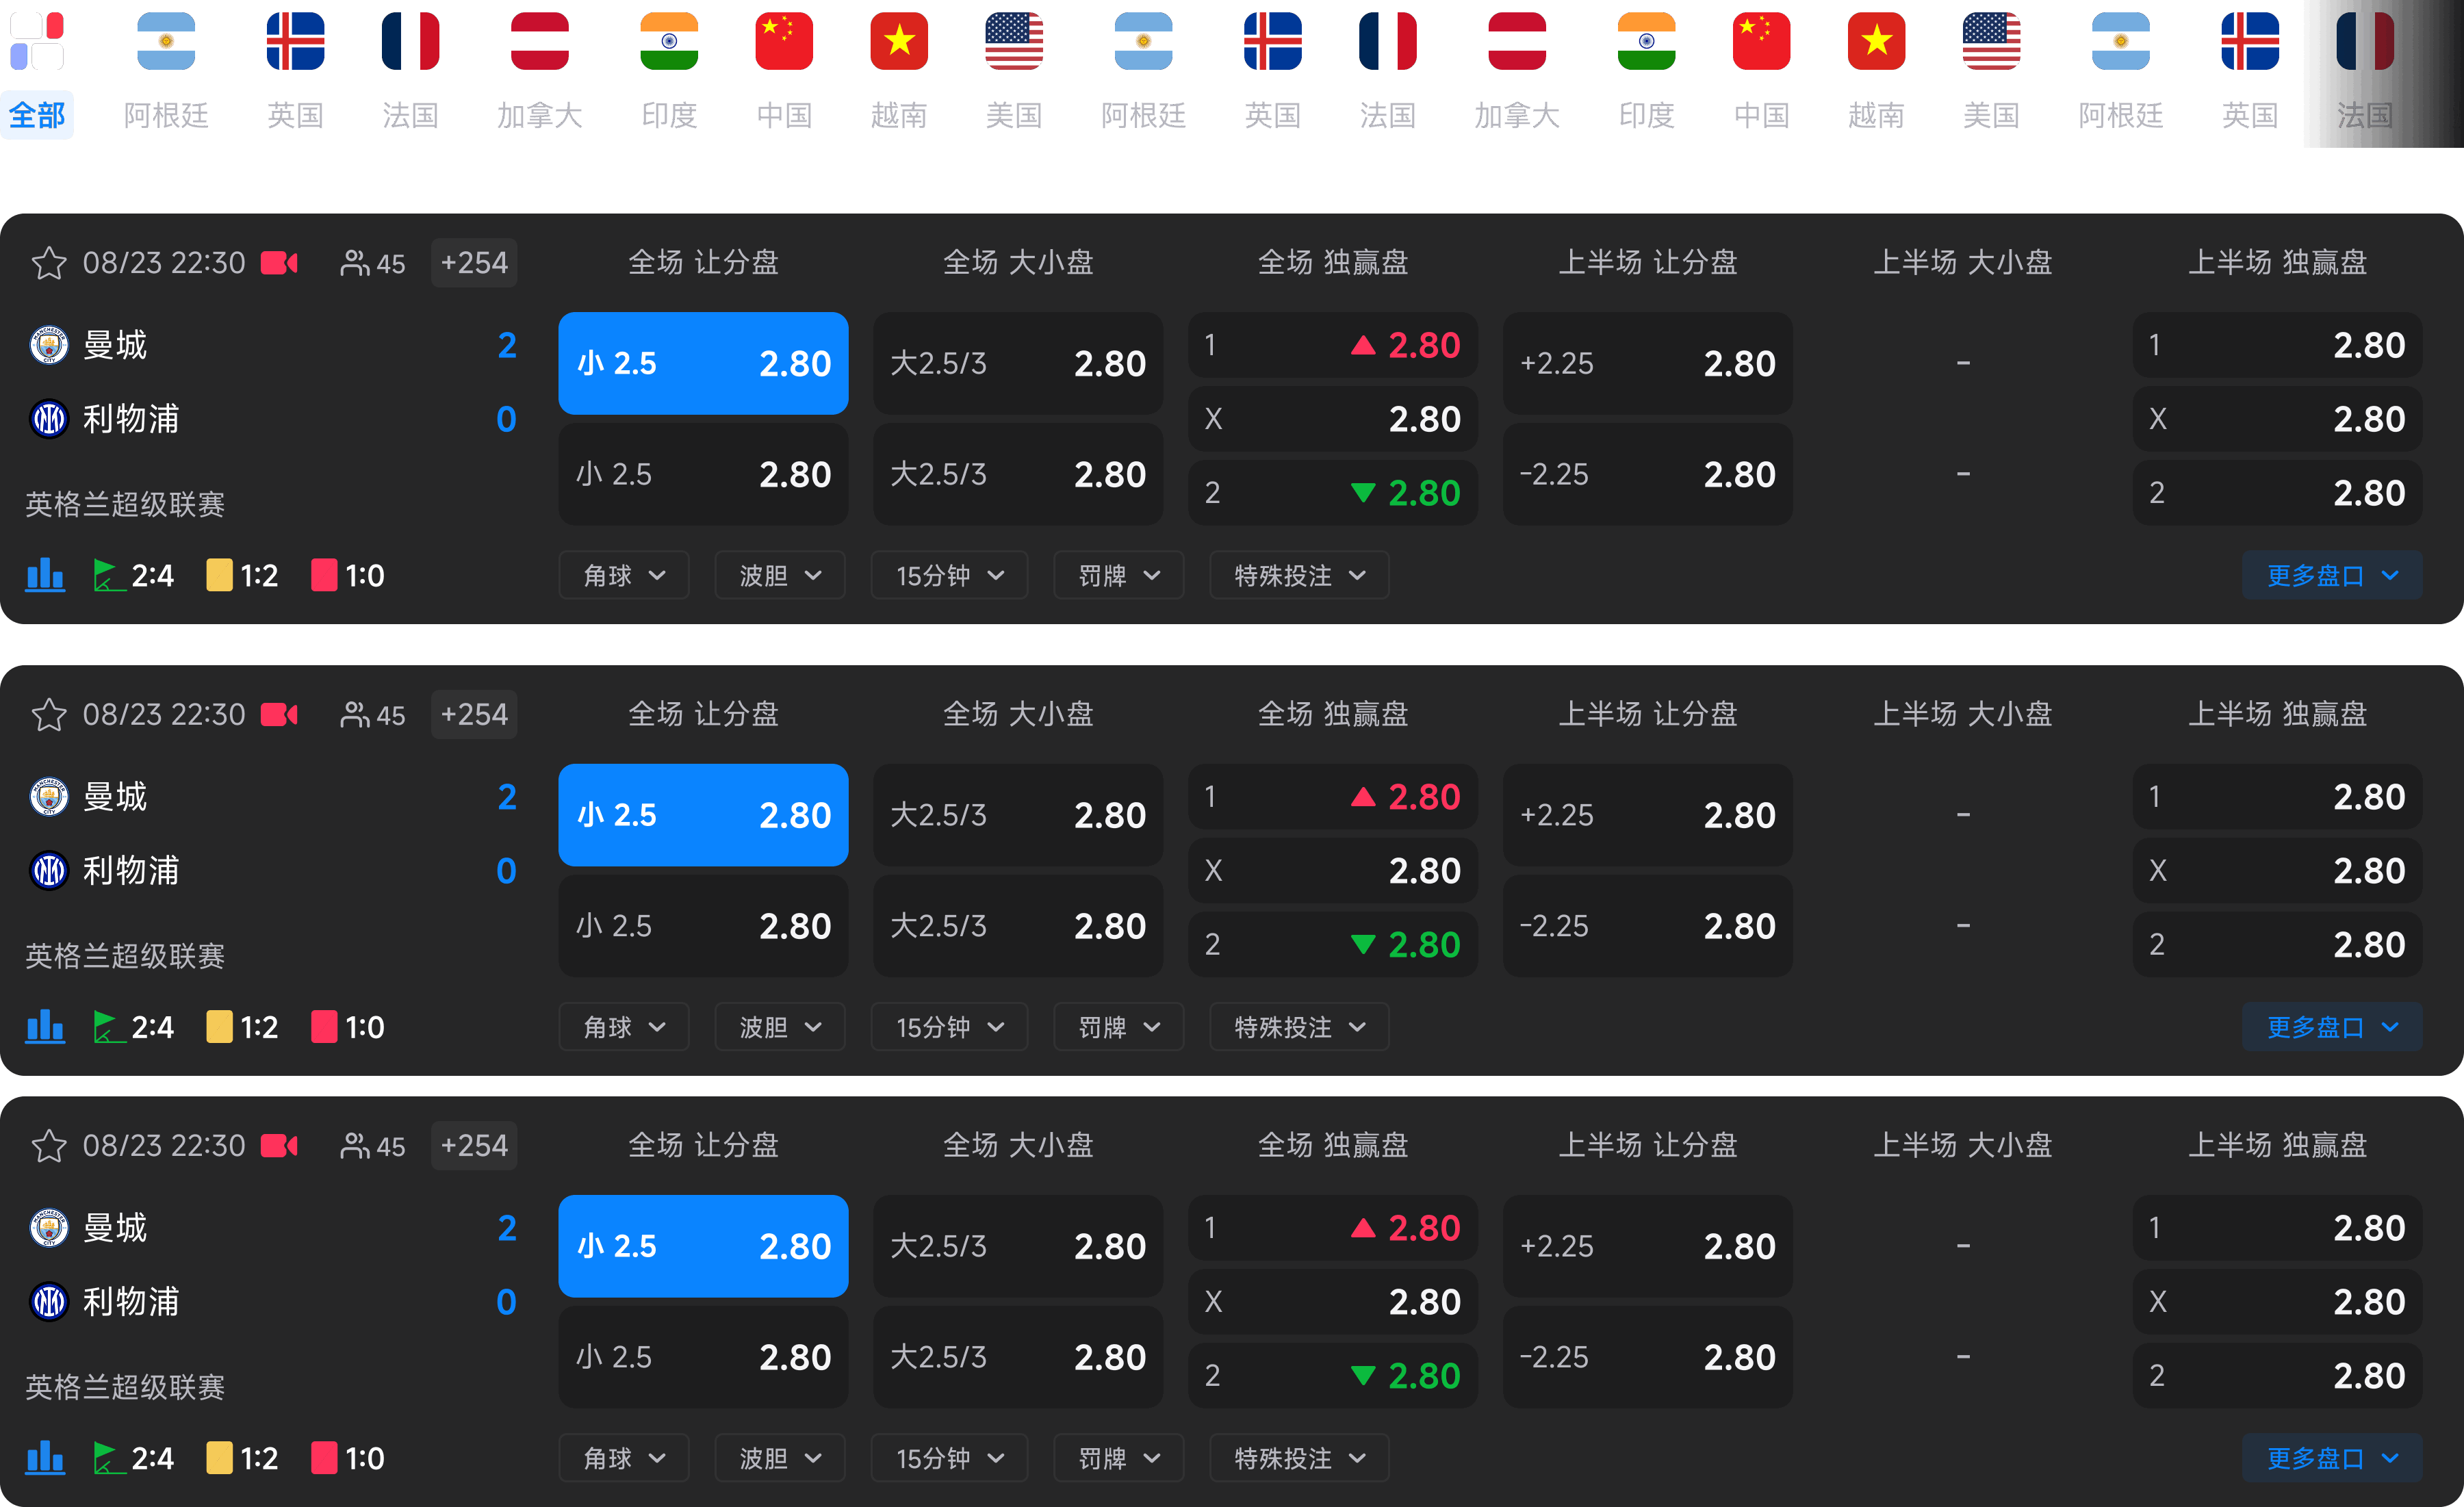Click corner flag icon in second match
Screen dimensions: 2464x1507
tap(108, 1027)
